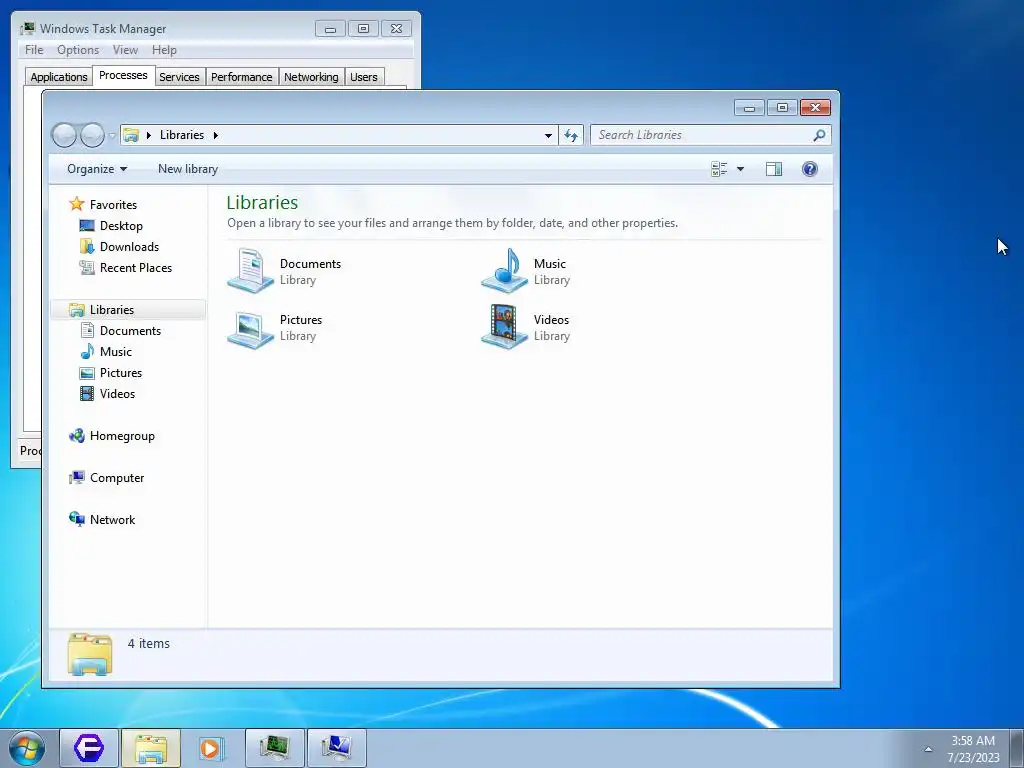Open File menu in Task Manager

(x=34, y=50)
